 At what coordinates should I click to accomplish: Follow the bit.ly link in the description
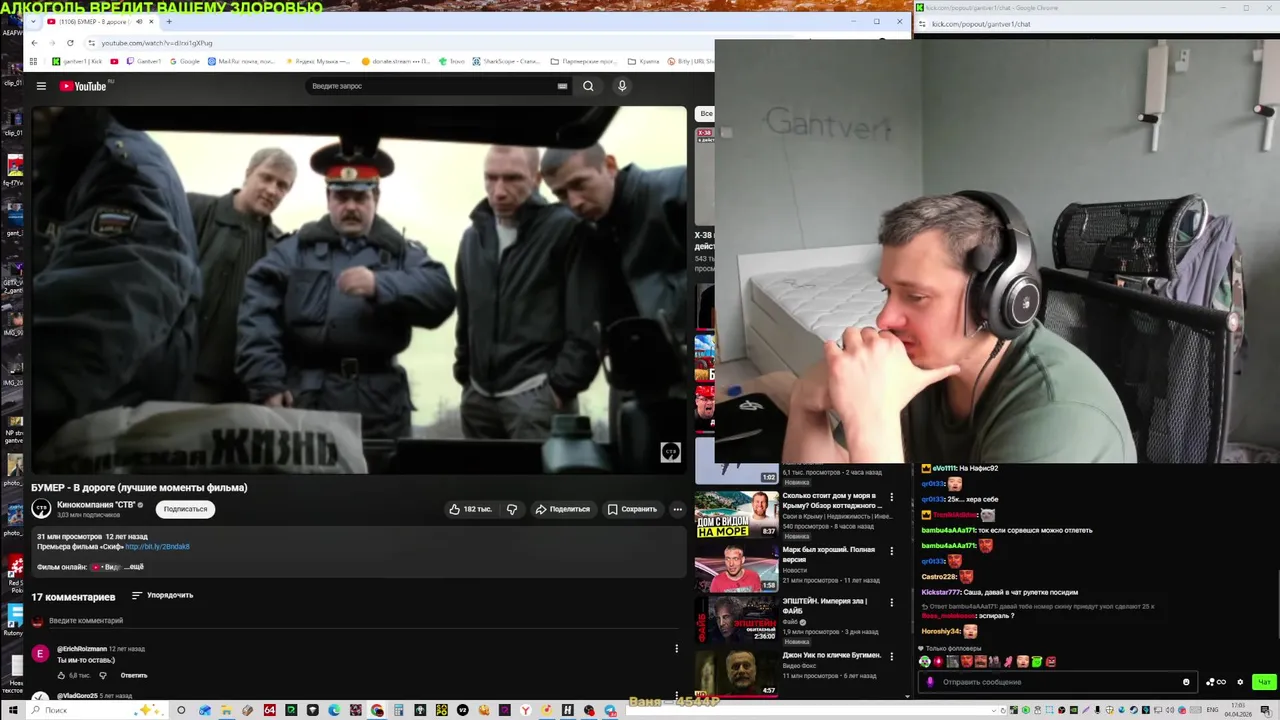click(x=157, y=547)
